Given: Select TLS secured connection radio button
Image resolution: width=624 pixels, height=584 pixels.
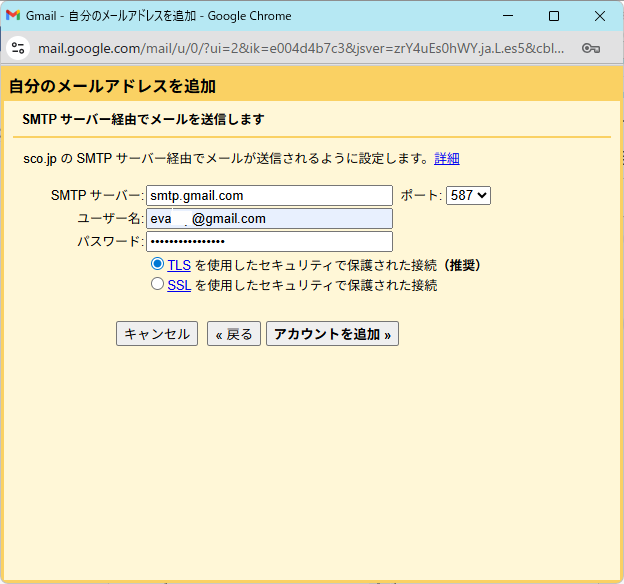Looking at the screenshot, I should (157, 264).
